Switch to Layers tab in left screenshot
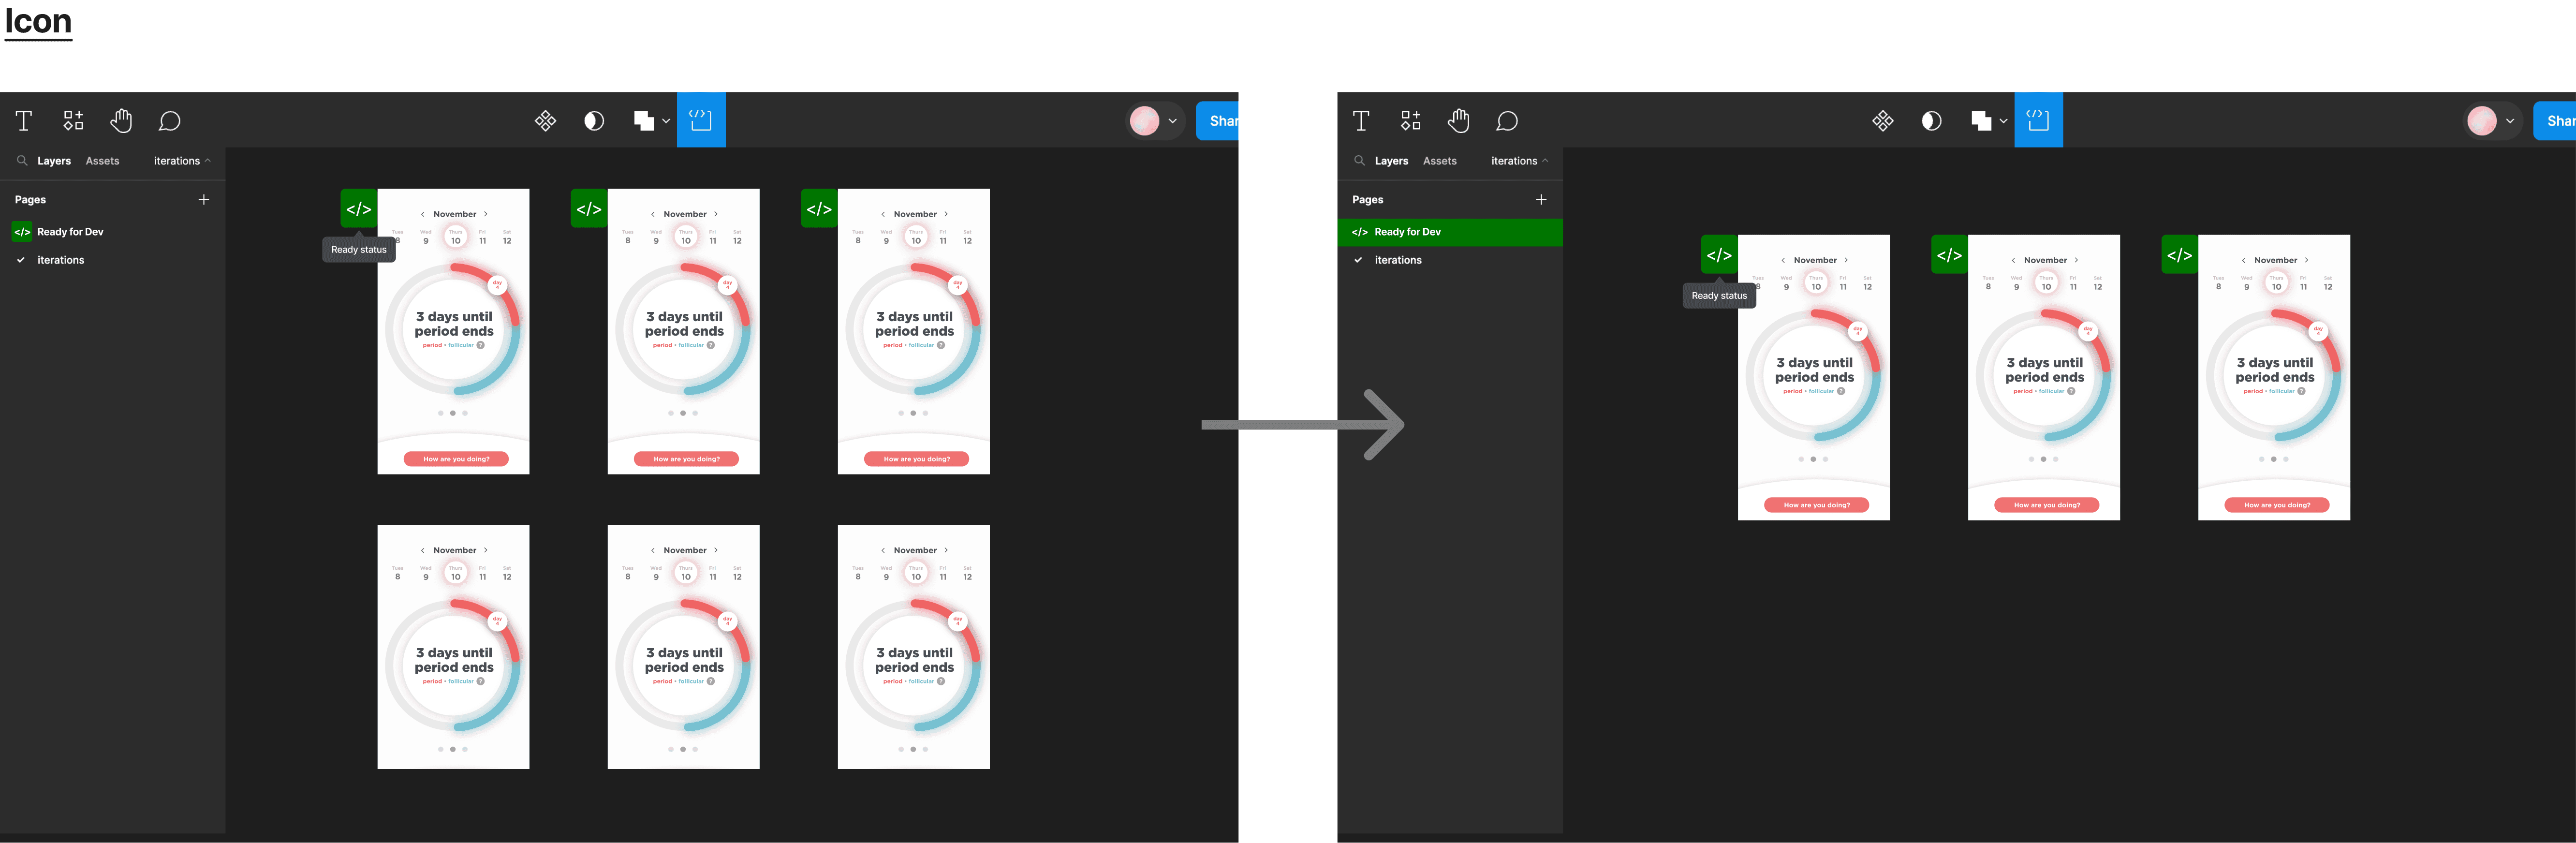Viewport: 2576px width, 843px height. 54,161
